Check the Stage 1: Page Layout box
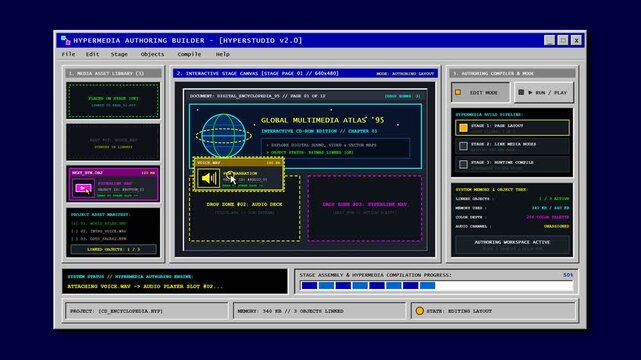Viewport: 641px width, 360px height. tap(463, 128)
